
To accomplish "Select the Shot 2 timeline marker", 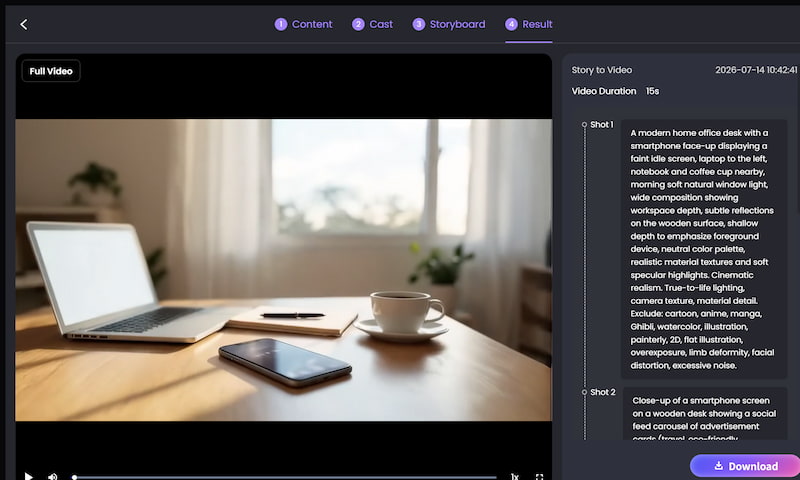I will 584,392.
